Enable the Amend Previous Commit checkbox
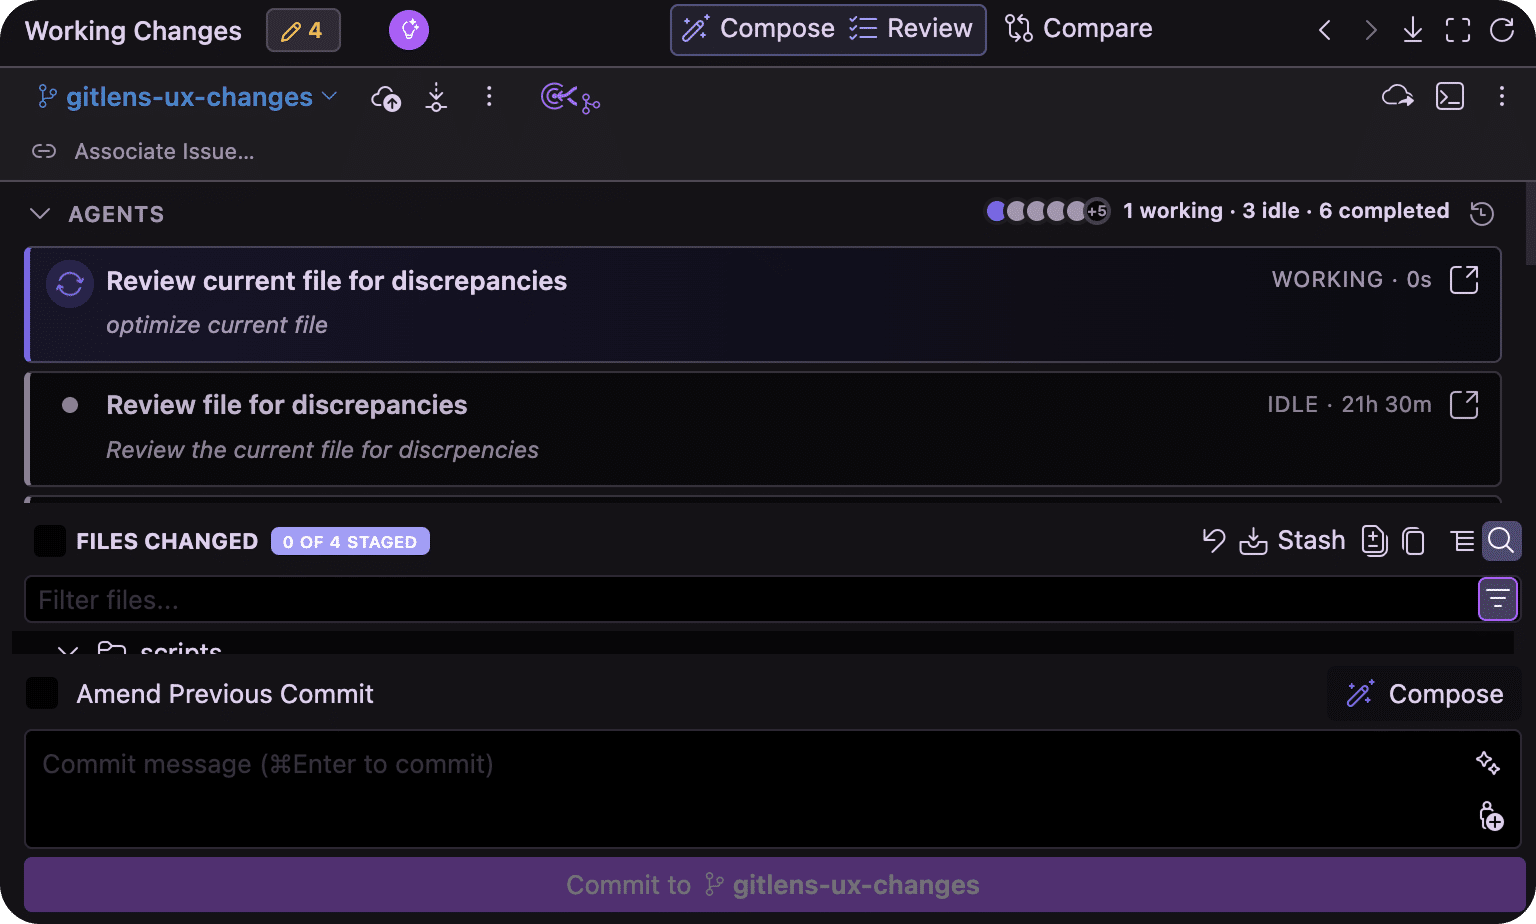The image size is (1536, 924). tap(42, 693)
